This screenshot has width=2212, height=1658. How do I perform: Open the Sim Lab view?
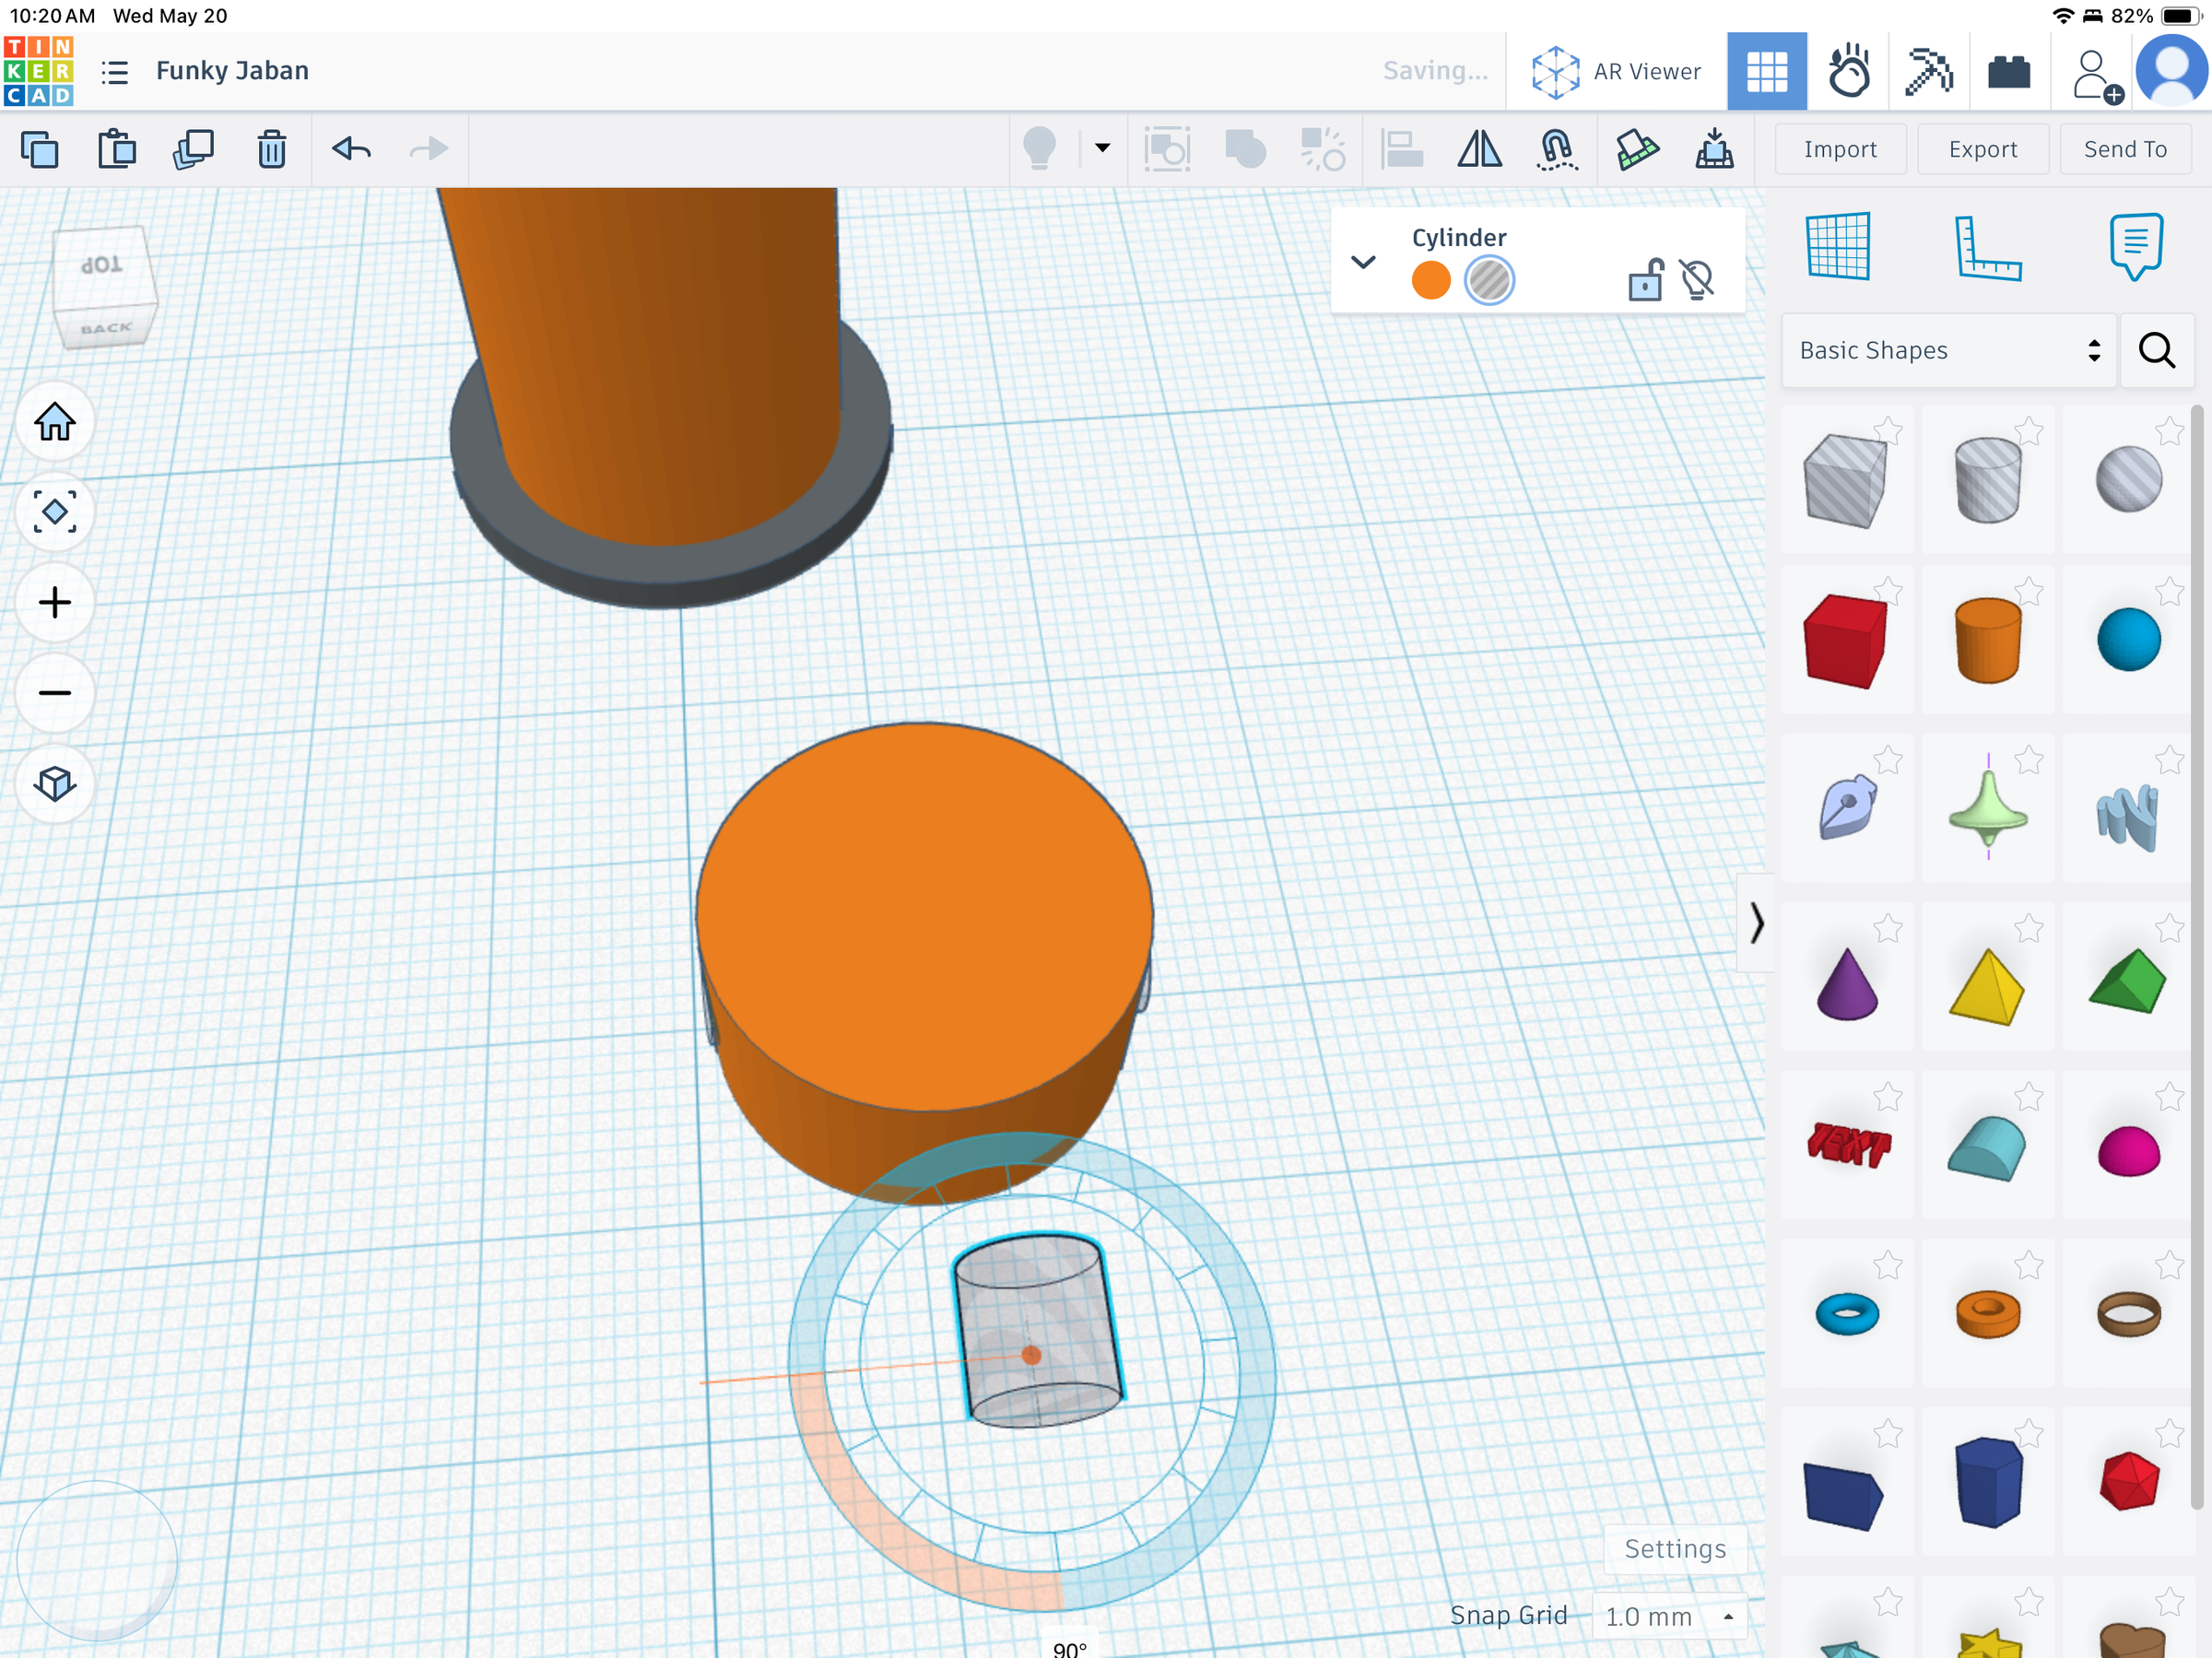1848,72
